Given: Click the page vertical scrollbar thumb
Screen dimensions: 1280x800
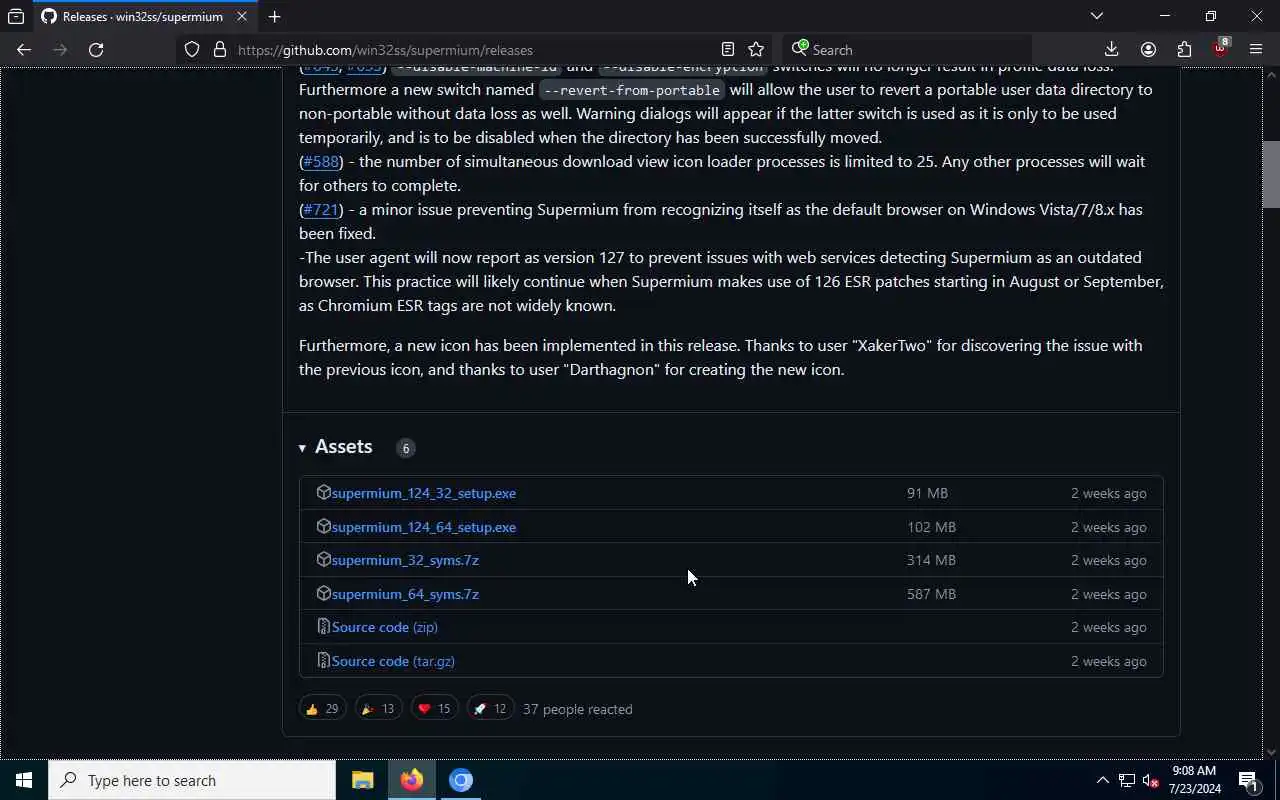Looking at the screenshot, I should point(1271,175).
